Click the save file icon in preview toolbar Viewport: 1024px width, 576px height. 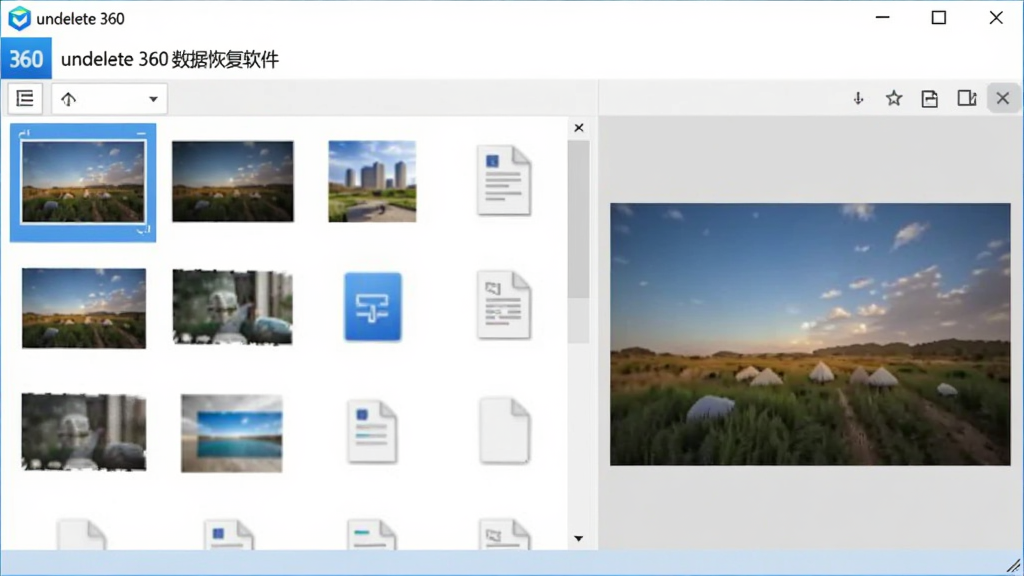click(x=929, y=99)
